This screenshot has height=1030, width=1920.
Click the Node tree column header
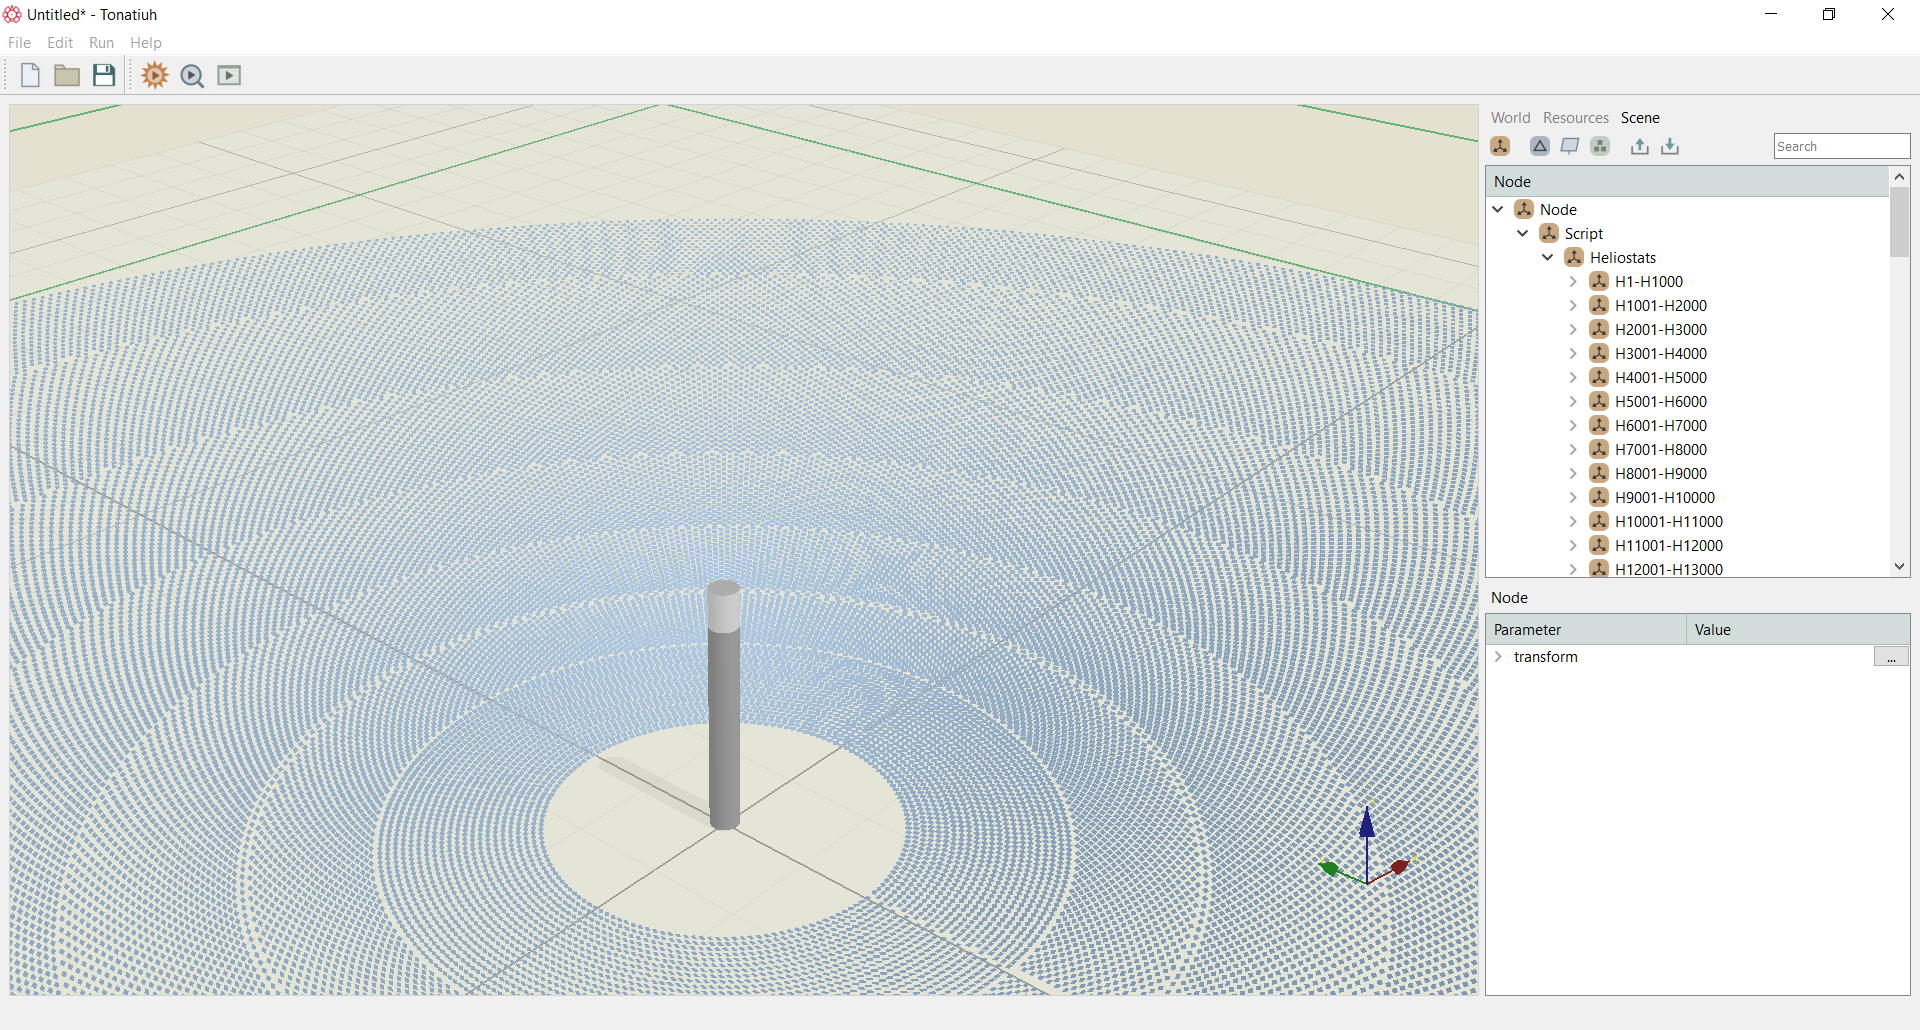pyautogui.click(x=1687, y=181)
